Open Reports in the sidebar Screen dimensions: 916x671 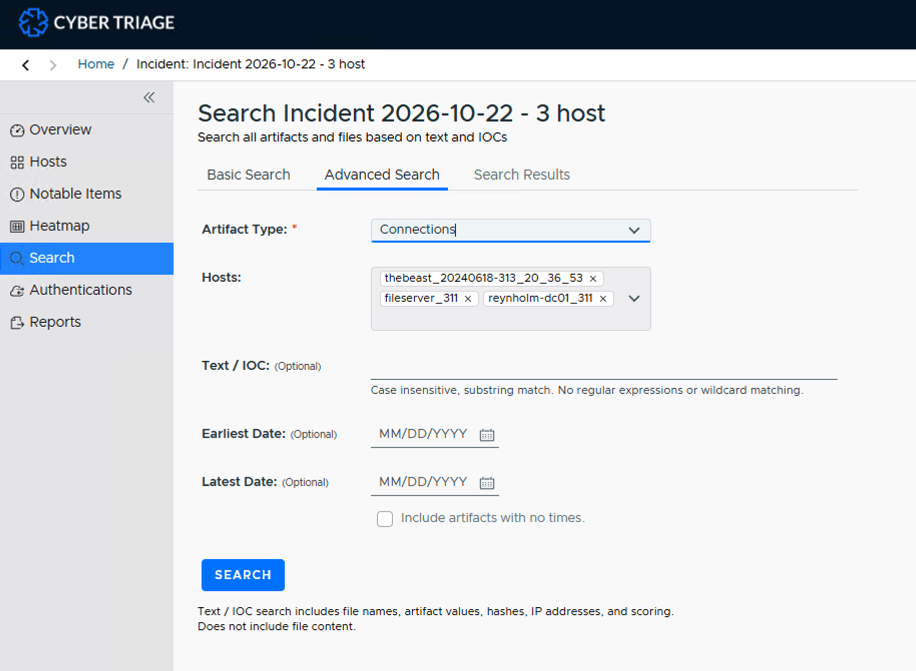[86, 322]
